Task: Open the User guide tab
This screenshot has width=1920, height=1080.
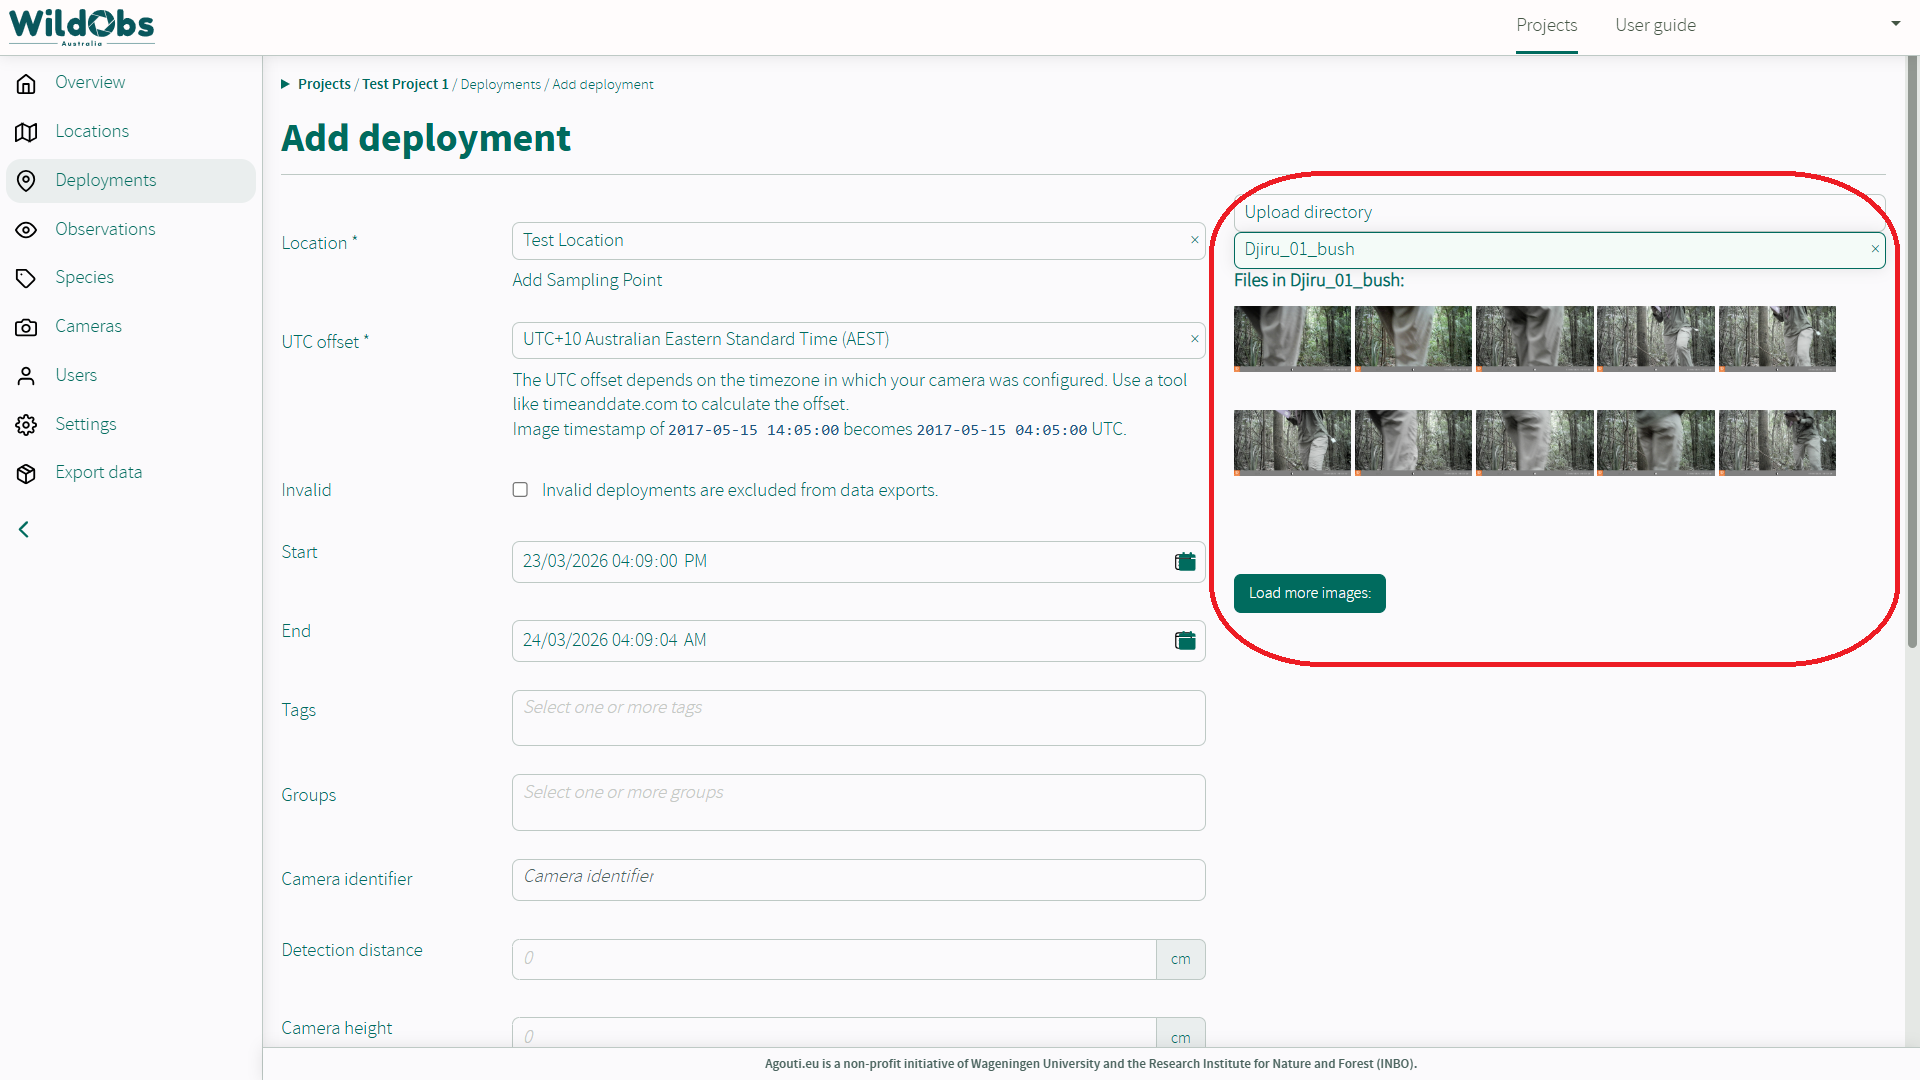Action: [x=1655, y=26]
